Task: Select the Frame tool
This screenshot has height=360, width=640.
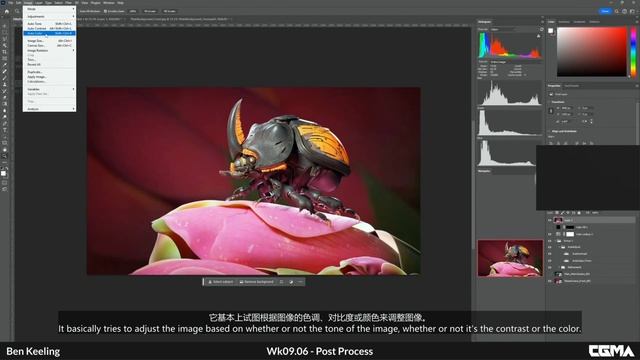Action: pos(4,58)
